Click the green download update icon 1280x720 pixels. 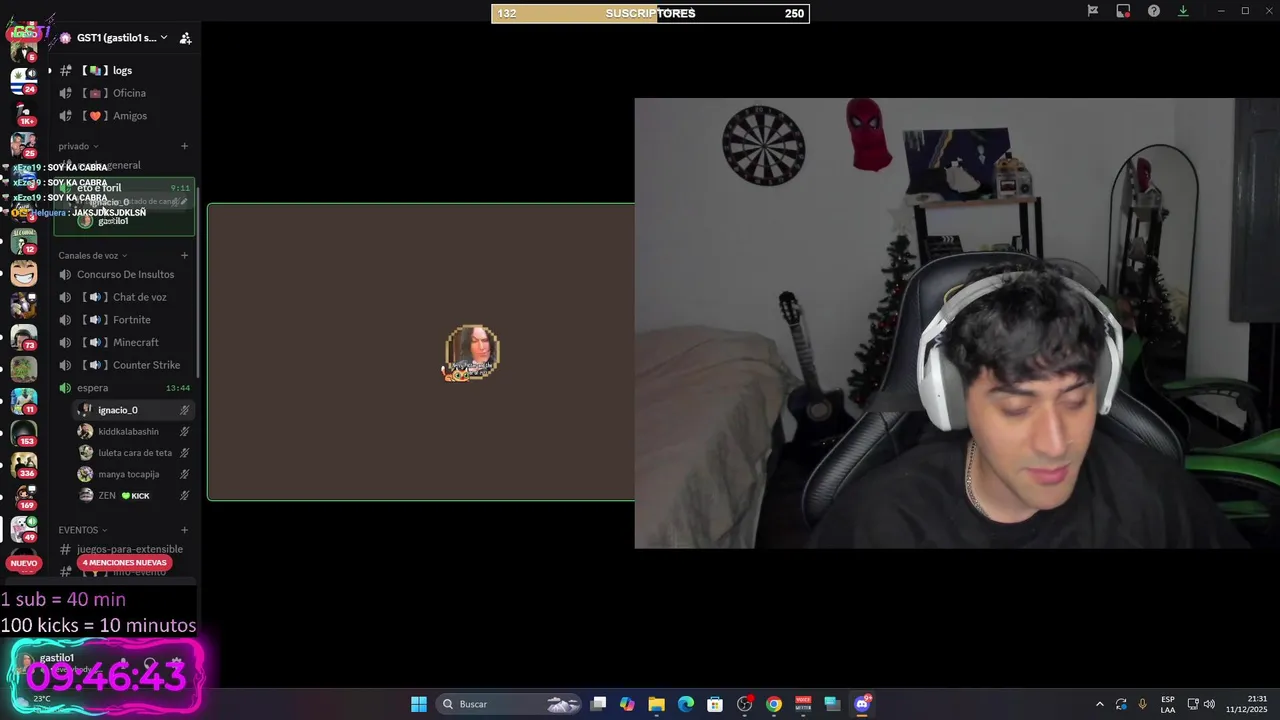click(x=1183, y=11)
